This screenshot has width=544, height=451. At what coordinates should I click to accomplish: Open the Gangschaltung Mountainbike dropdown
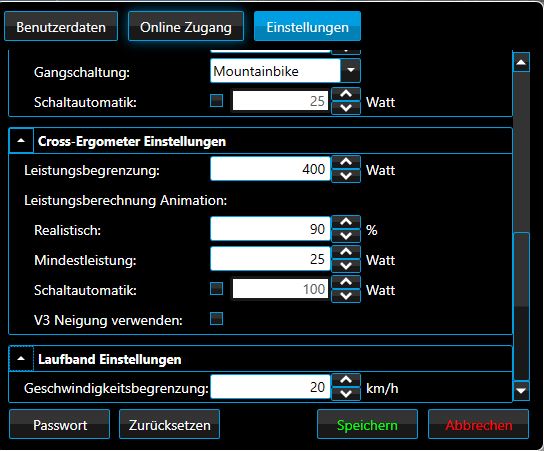pyautogui.click(x=351, y=71)
